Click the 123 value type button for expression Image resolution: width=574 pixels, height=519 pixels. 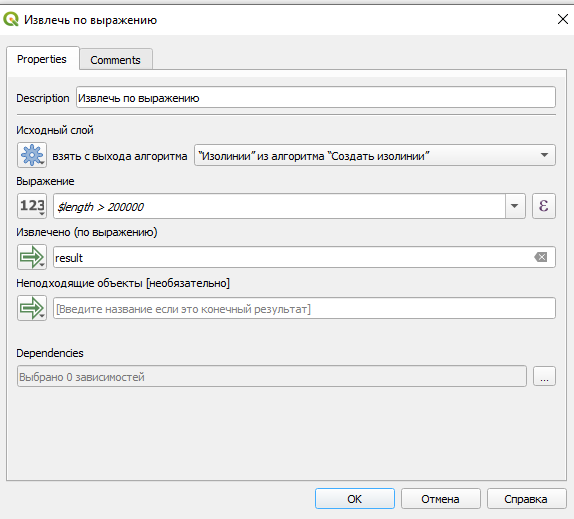(x=32, y=206)
